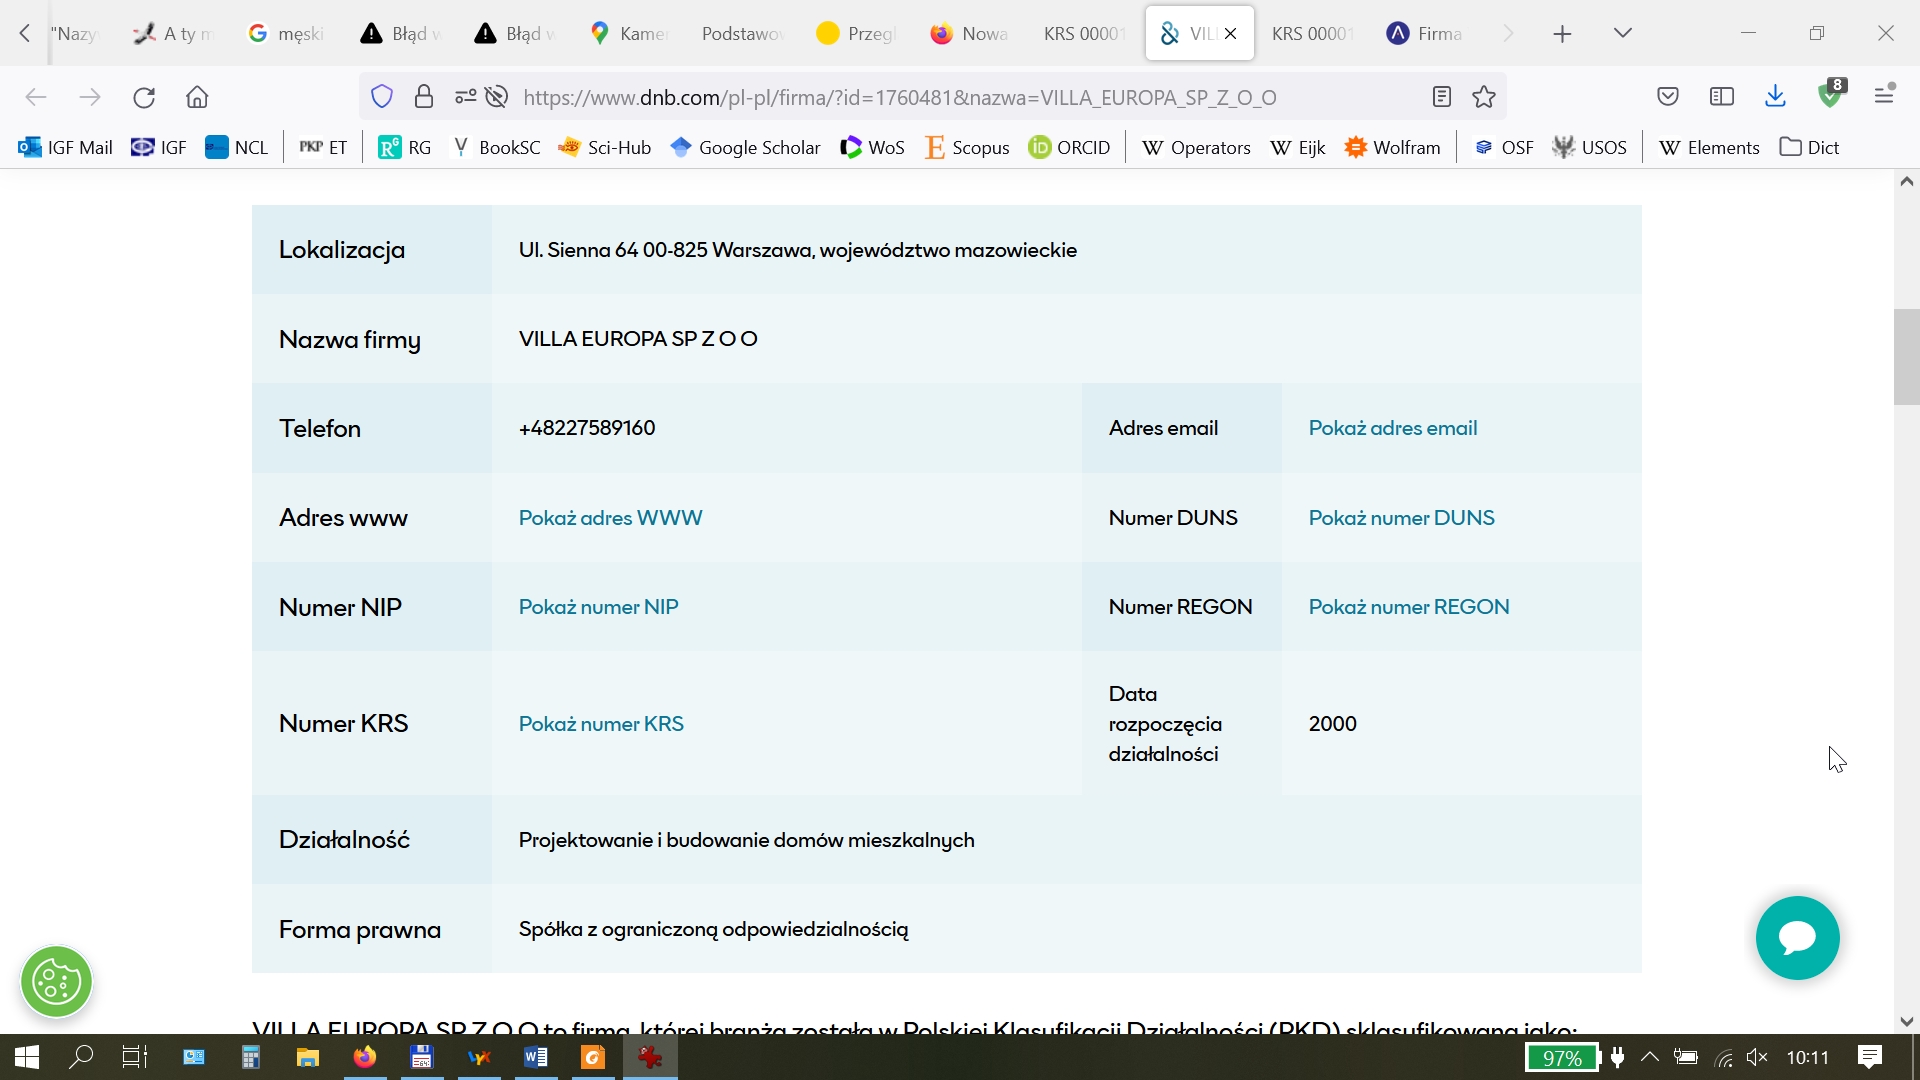
Task: Switch to the 'Nowa' tab
Action: point(971,33)
